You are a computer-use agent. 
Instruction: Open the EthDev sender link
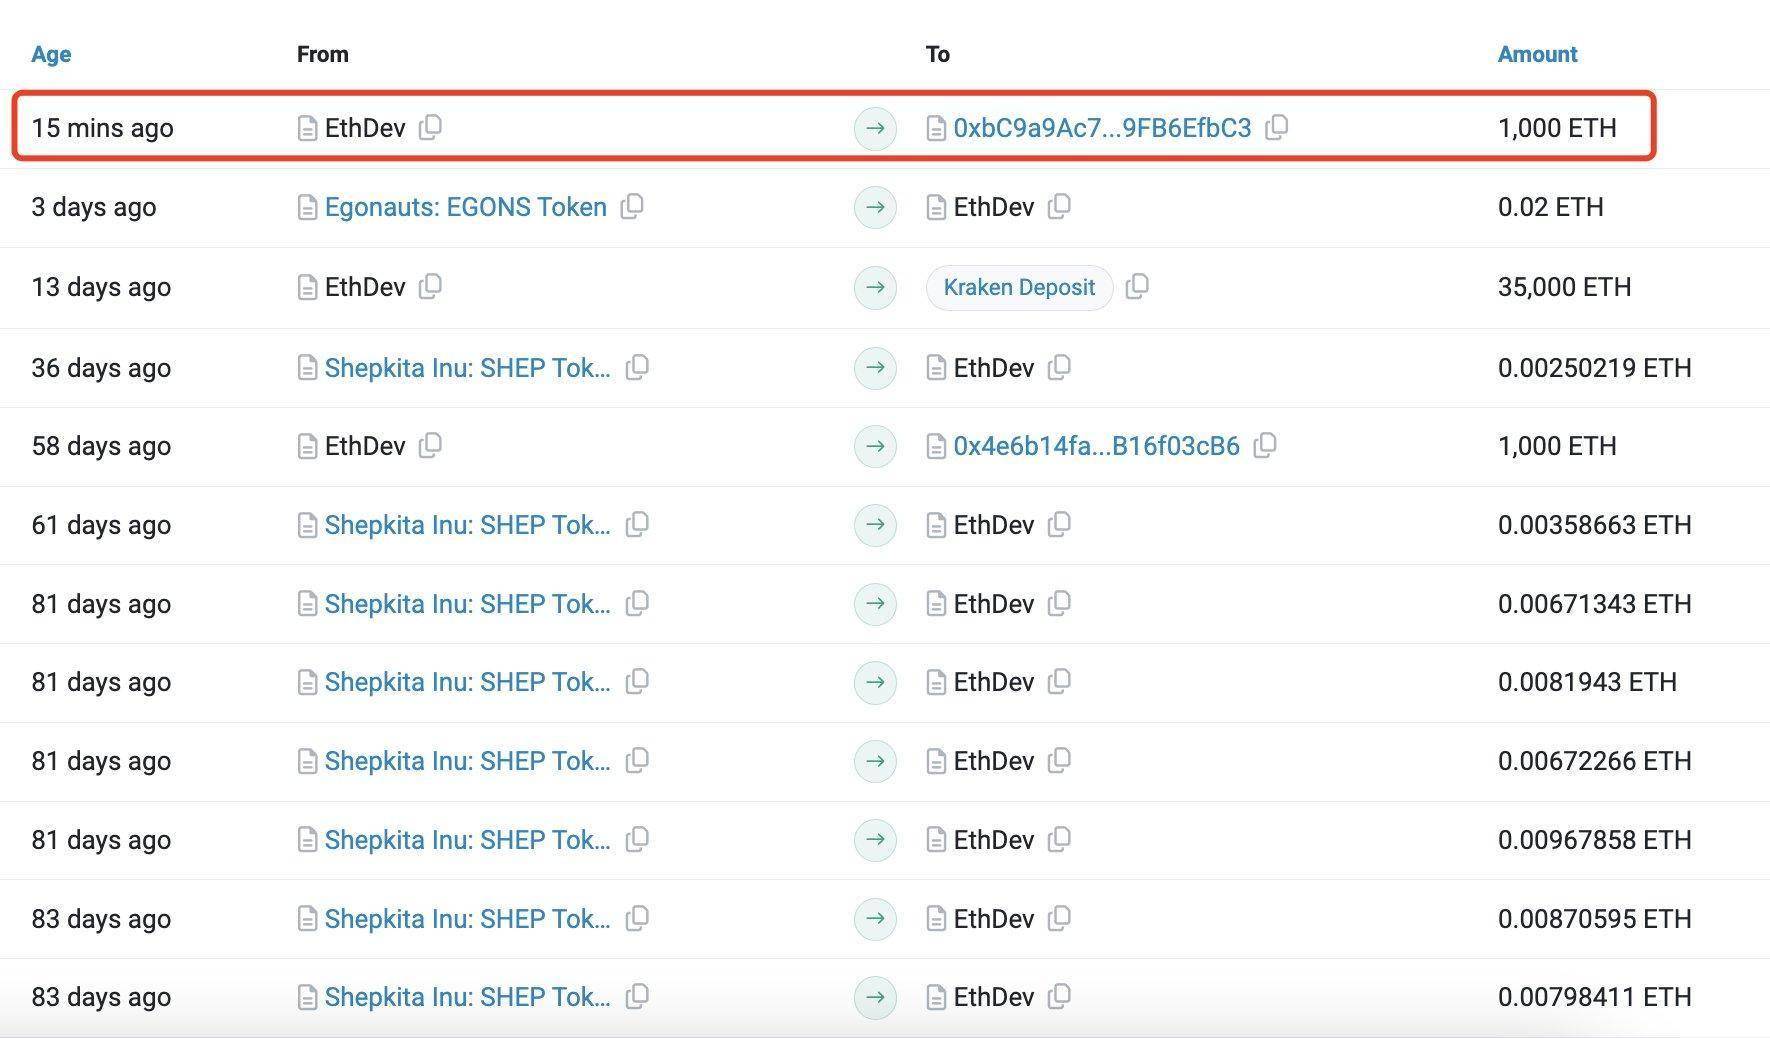[x=363, y=128]
